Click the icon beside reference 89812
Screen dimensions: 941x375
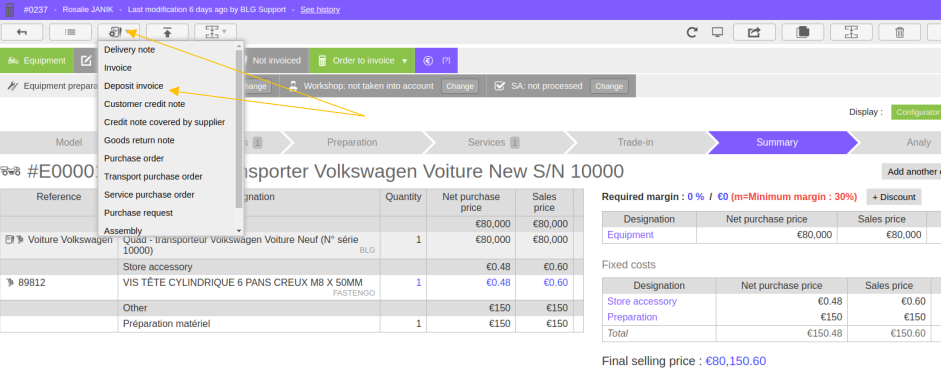(10, 282)
